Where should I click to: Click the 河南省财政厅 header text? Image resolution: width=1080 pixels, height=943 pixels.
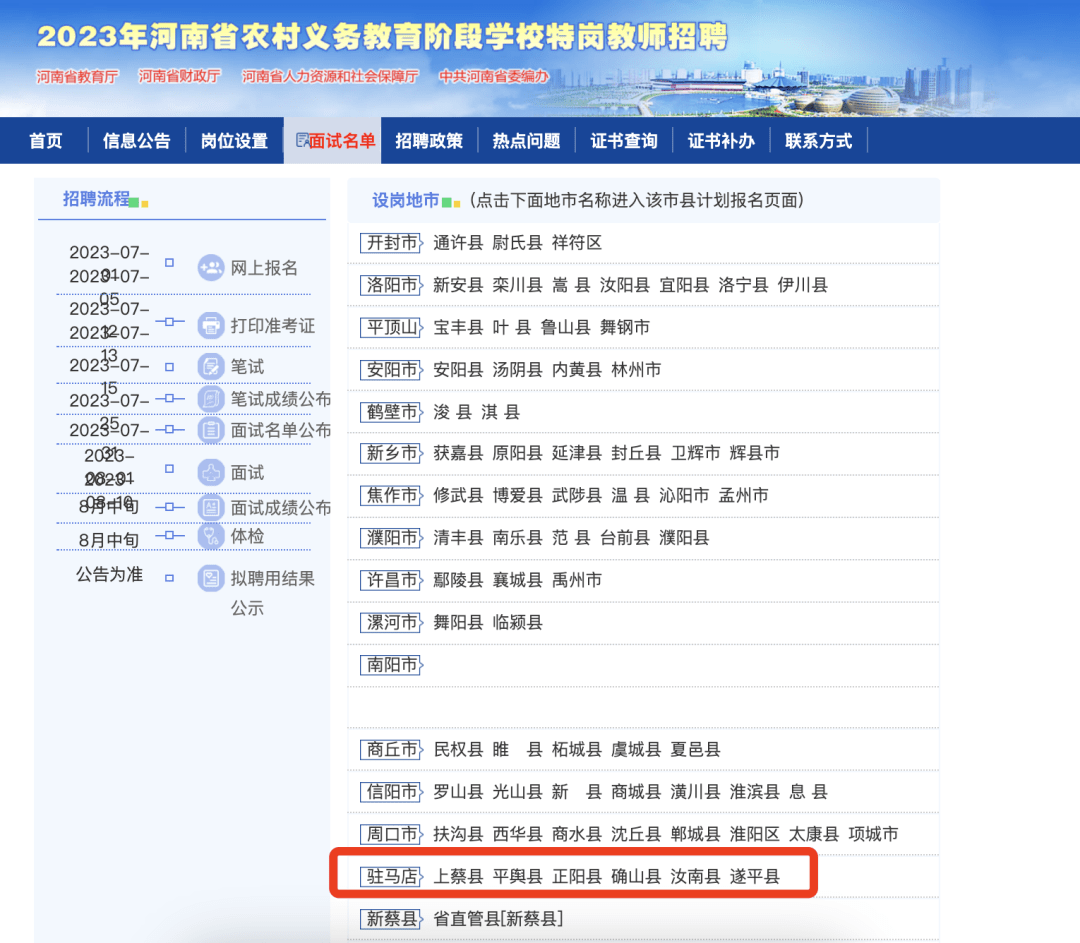[180, 76]
